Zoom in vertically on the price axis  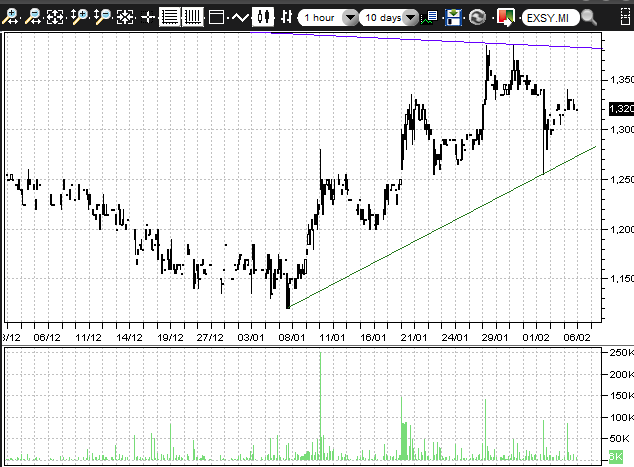(79, 17)
